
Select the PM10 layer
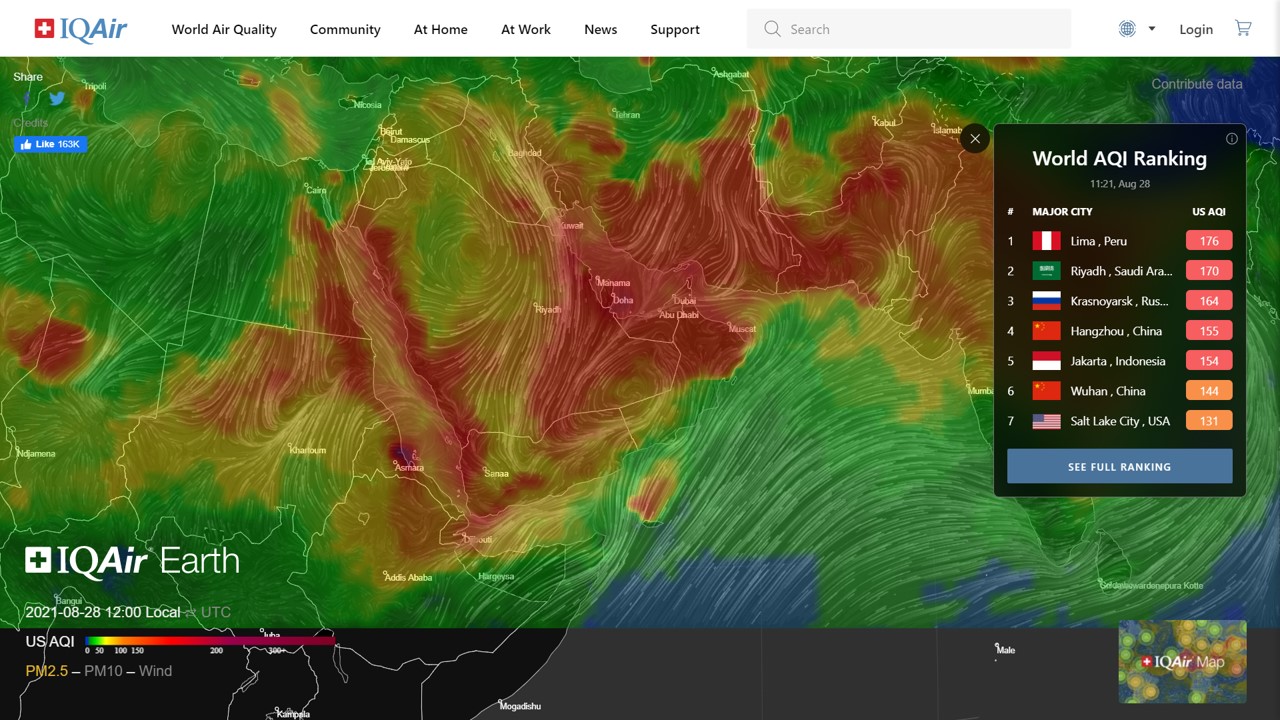[x=104, y=671]
